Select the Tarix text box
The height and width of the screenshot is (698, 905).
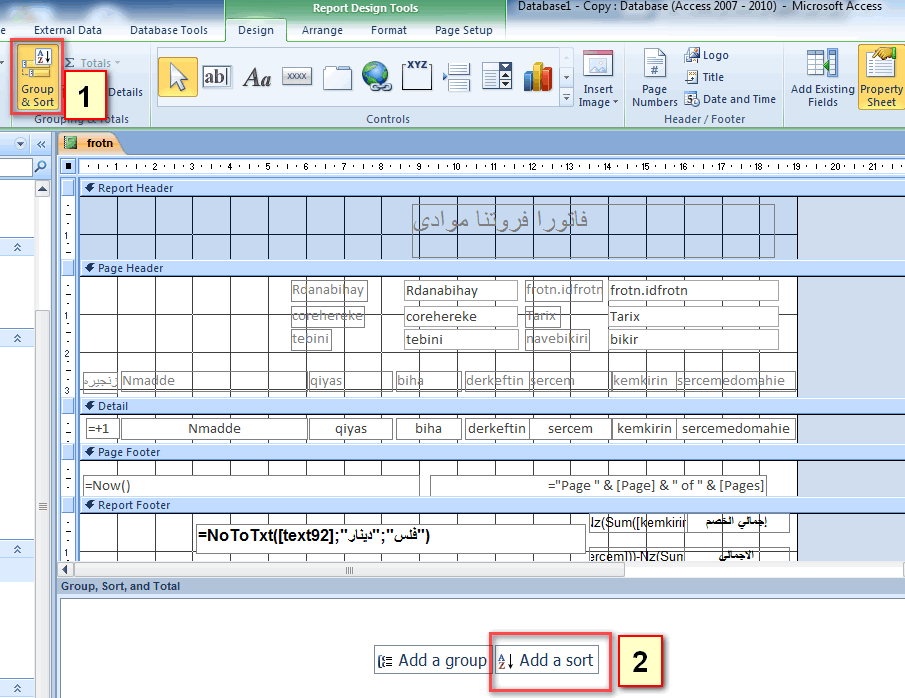coord(693,316)
